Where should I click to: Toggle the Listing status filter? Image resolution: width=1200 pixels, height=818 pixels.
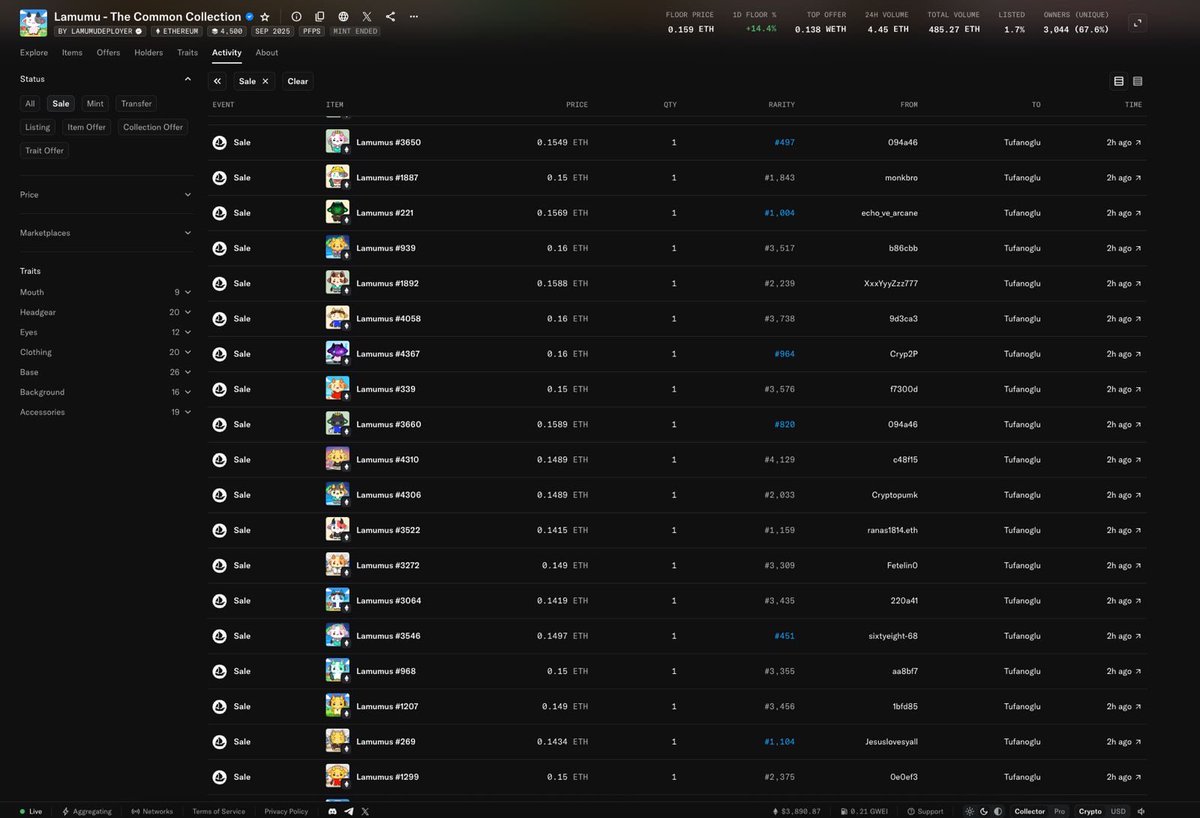(x=38, y=127)
